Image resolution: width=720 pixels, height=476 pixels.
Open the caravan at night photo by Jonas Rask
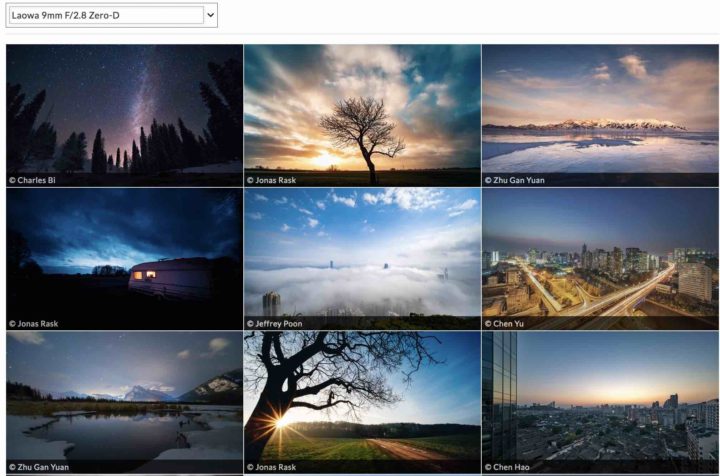124,259
